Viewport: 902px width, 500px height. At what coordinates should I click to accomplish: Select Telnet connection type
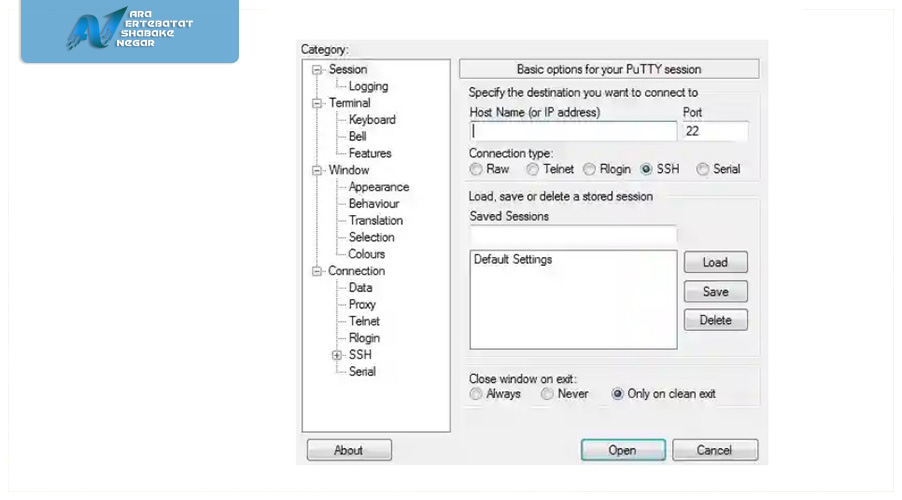coord(533,169)
